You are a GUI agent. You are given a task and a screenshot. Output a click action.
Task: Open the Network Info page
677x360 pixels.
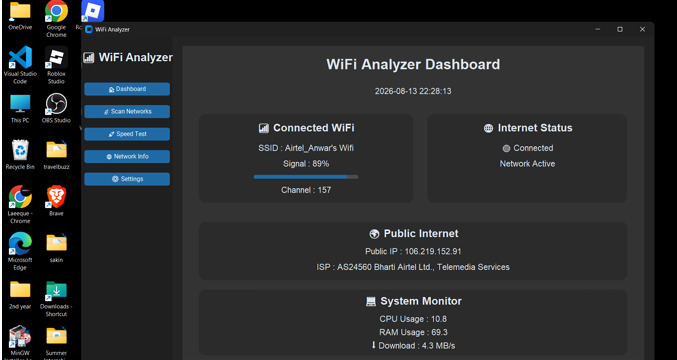[127, 156]
